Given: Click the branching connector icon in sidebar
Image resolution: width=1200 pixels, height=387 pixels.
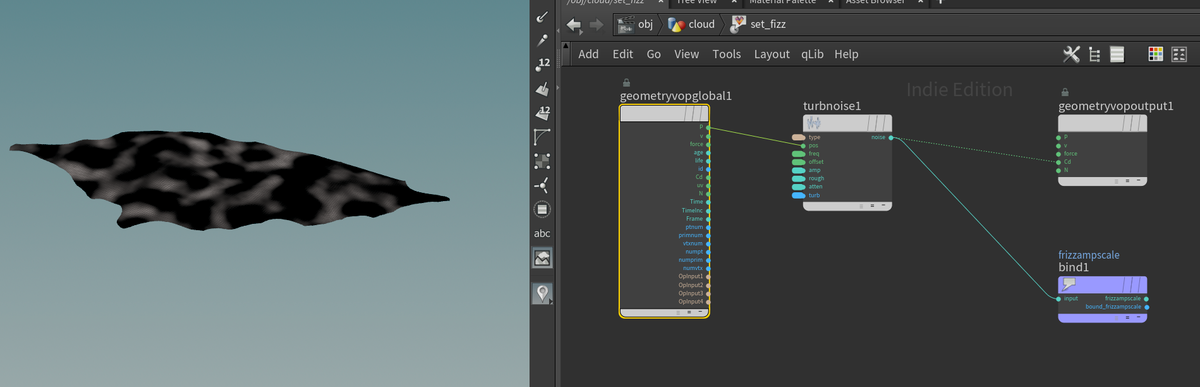Looking at the screenshot, I should 542,186.
